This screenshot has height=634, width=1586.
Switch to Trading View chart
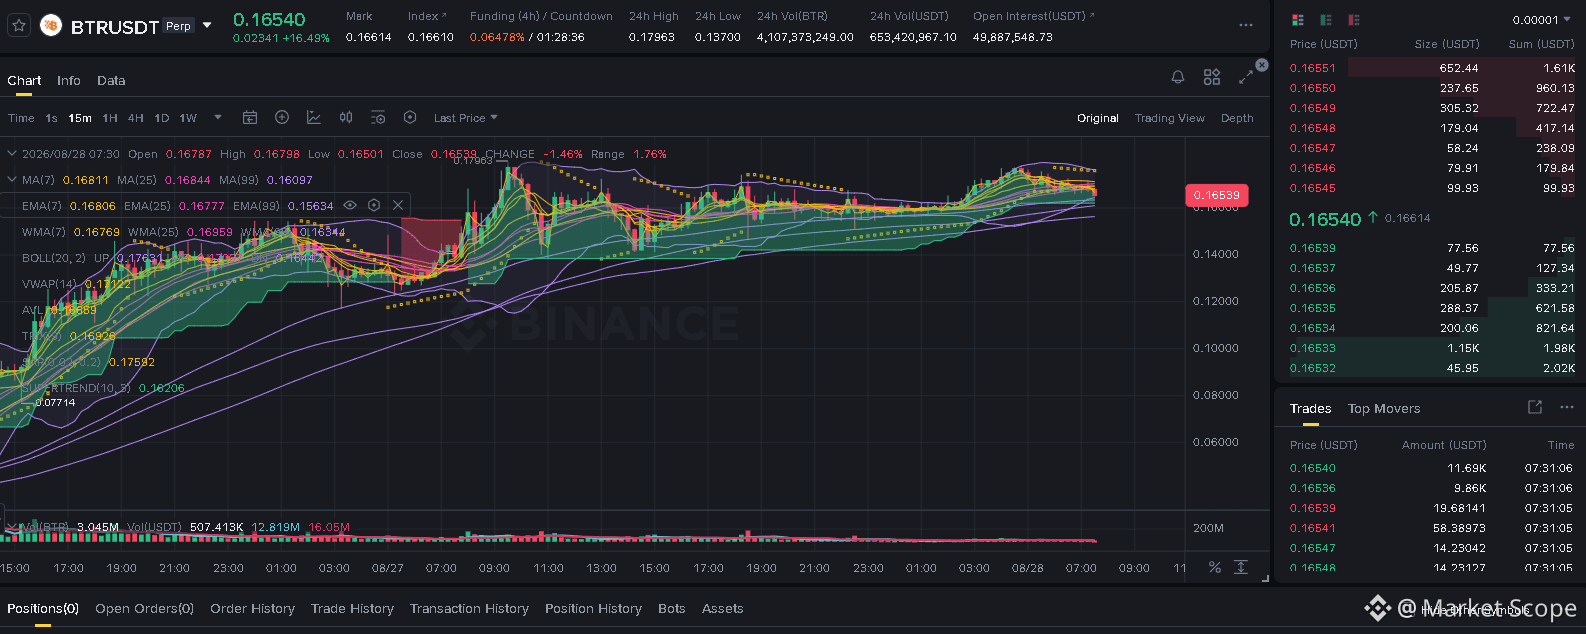click(x=1170, y=118)
